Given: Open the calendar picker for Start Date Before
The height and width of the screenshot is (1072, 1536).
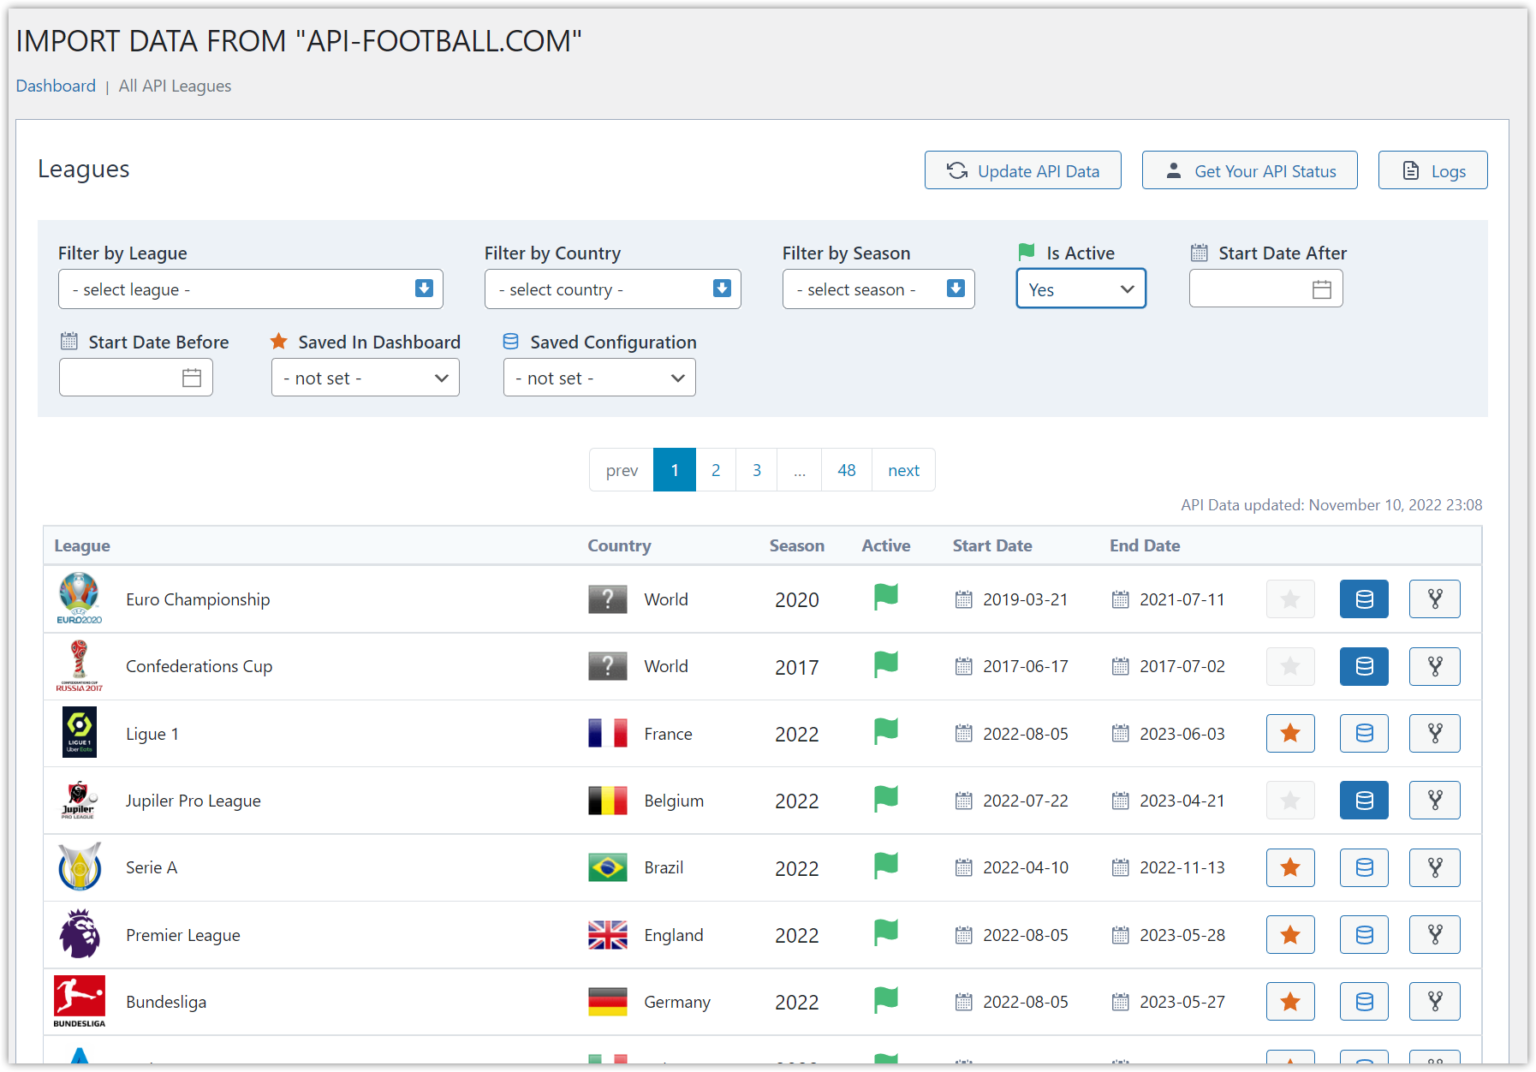Looking at the screenshot, I should tap(193, 377).
